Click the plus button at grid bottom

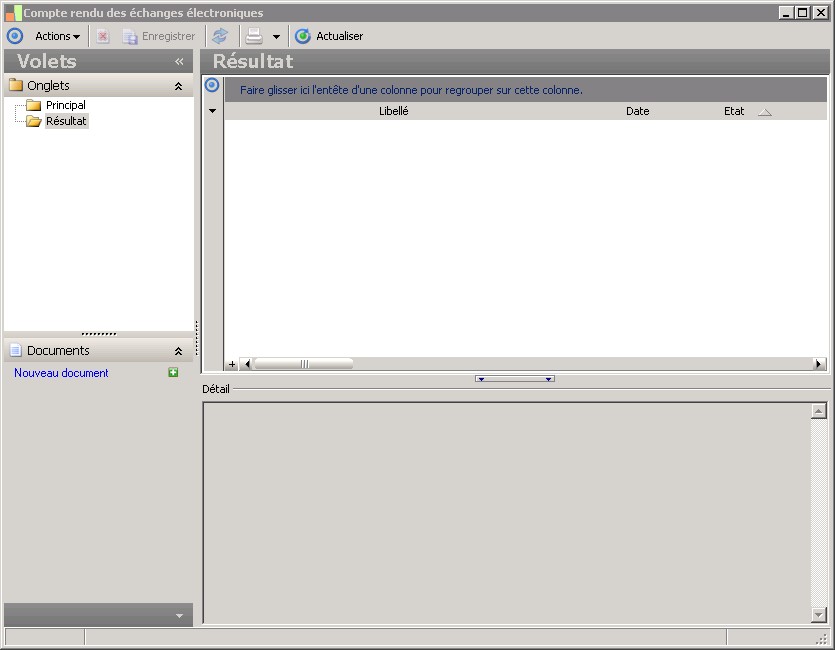232,365
